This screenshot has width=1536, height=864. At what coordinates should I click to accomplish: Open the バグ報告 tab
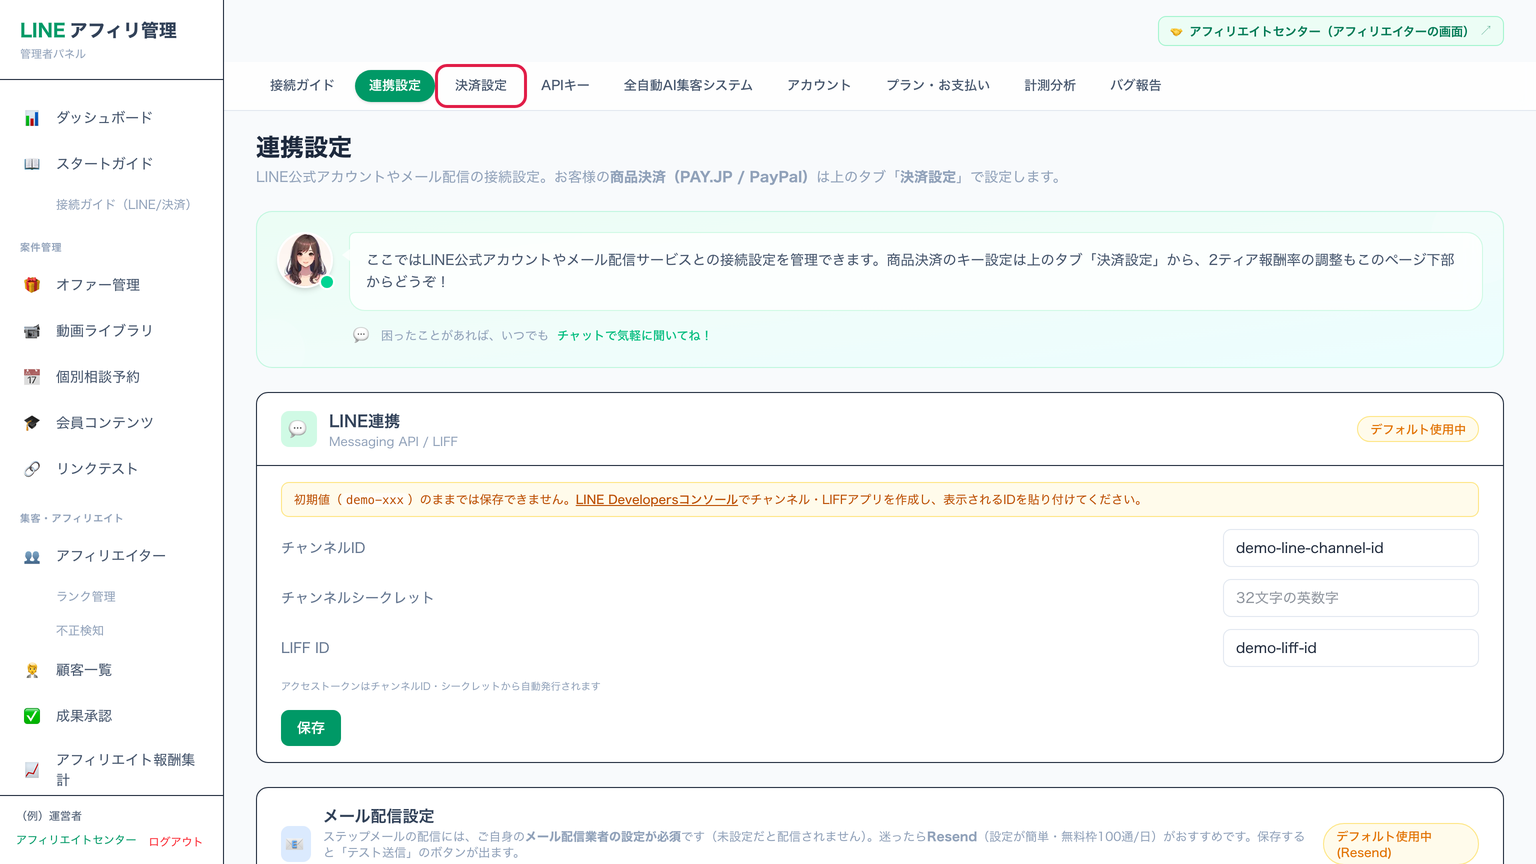click(1136, 86)
